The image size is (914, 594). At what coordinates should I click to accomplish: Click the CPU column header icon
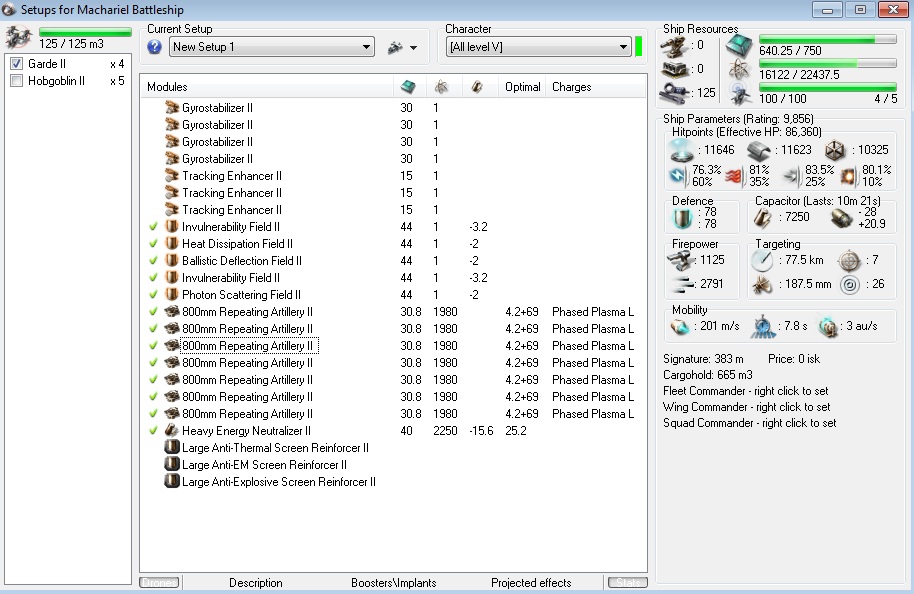pyautogui.click(x=408, y=87)
